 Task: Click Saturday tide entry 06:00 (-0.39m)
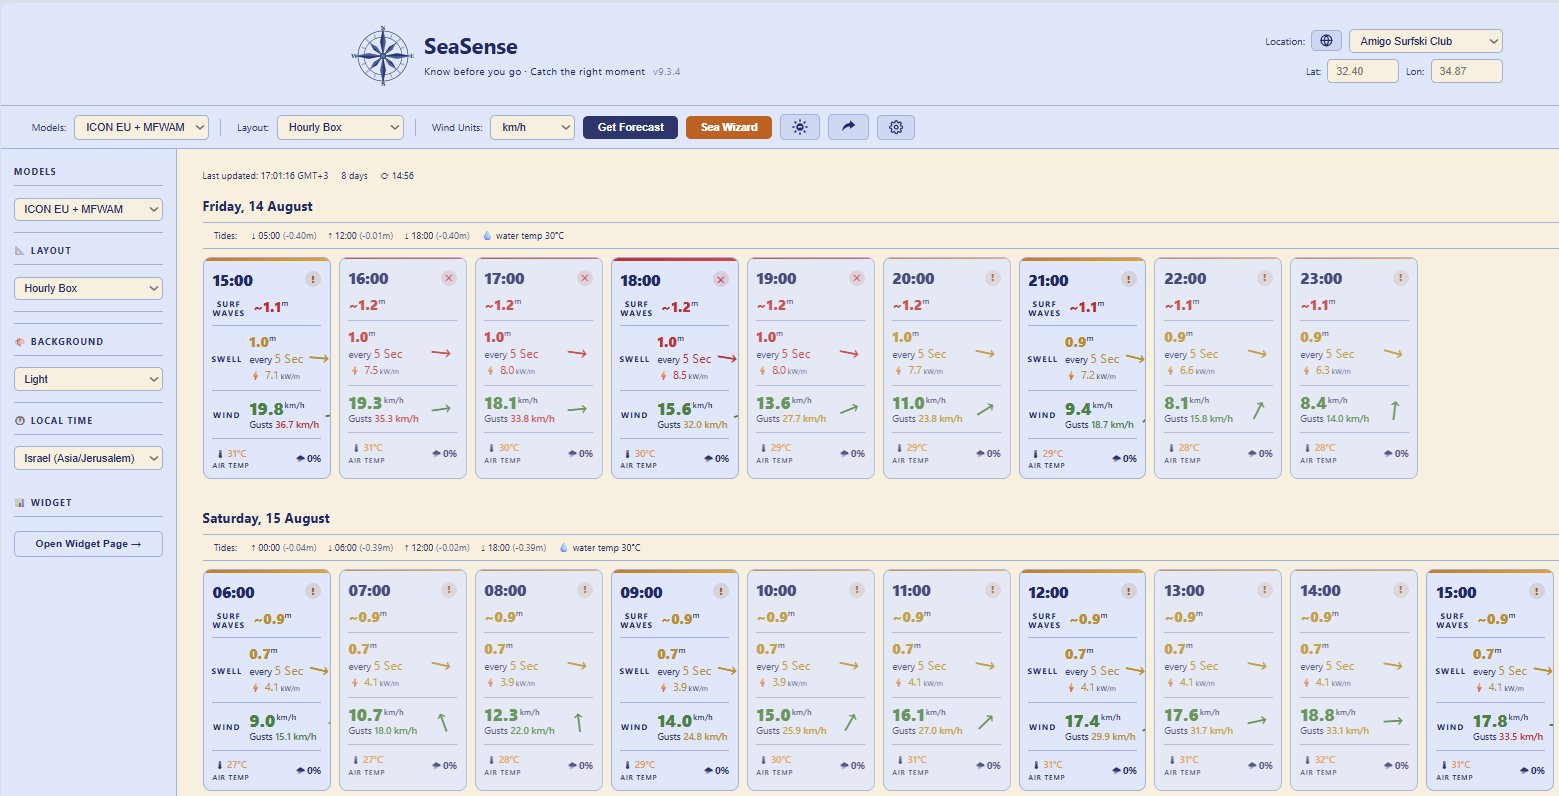[360, 548]
